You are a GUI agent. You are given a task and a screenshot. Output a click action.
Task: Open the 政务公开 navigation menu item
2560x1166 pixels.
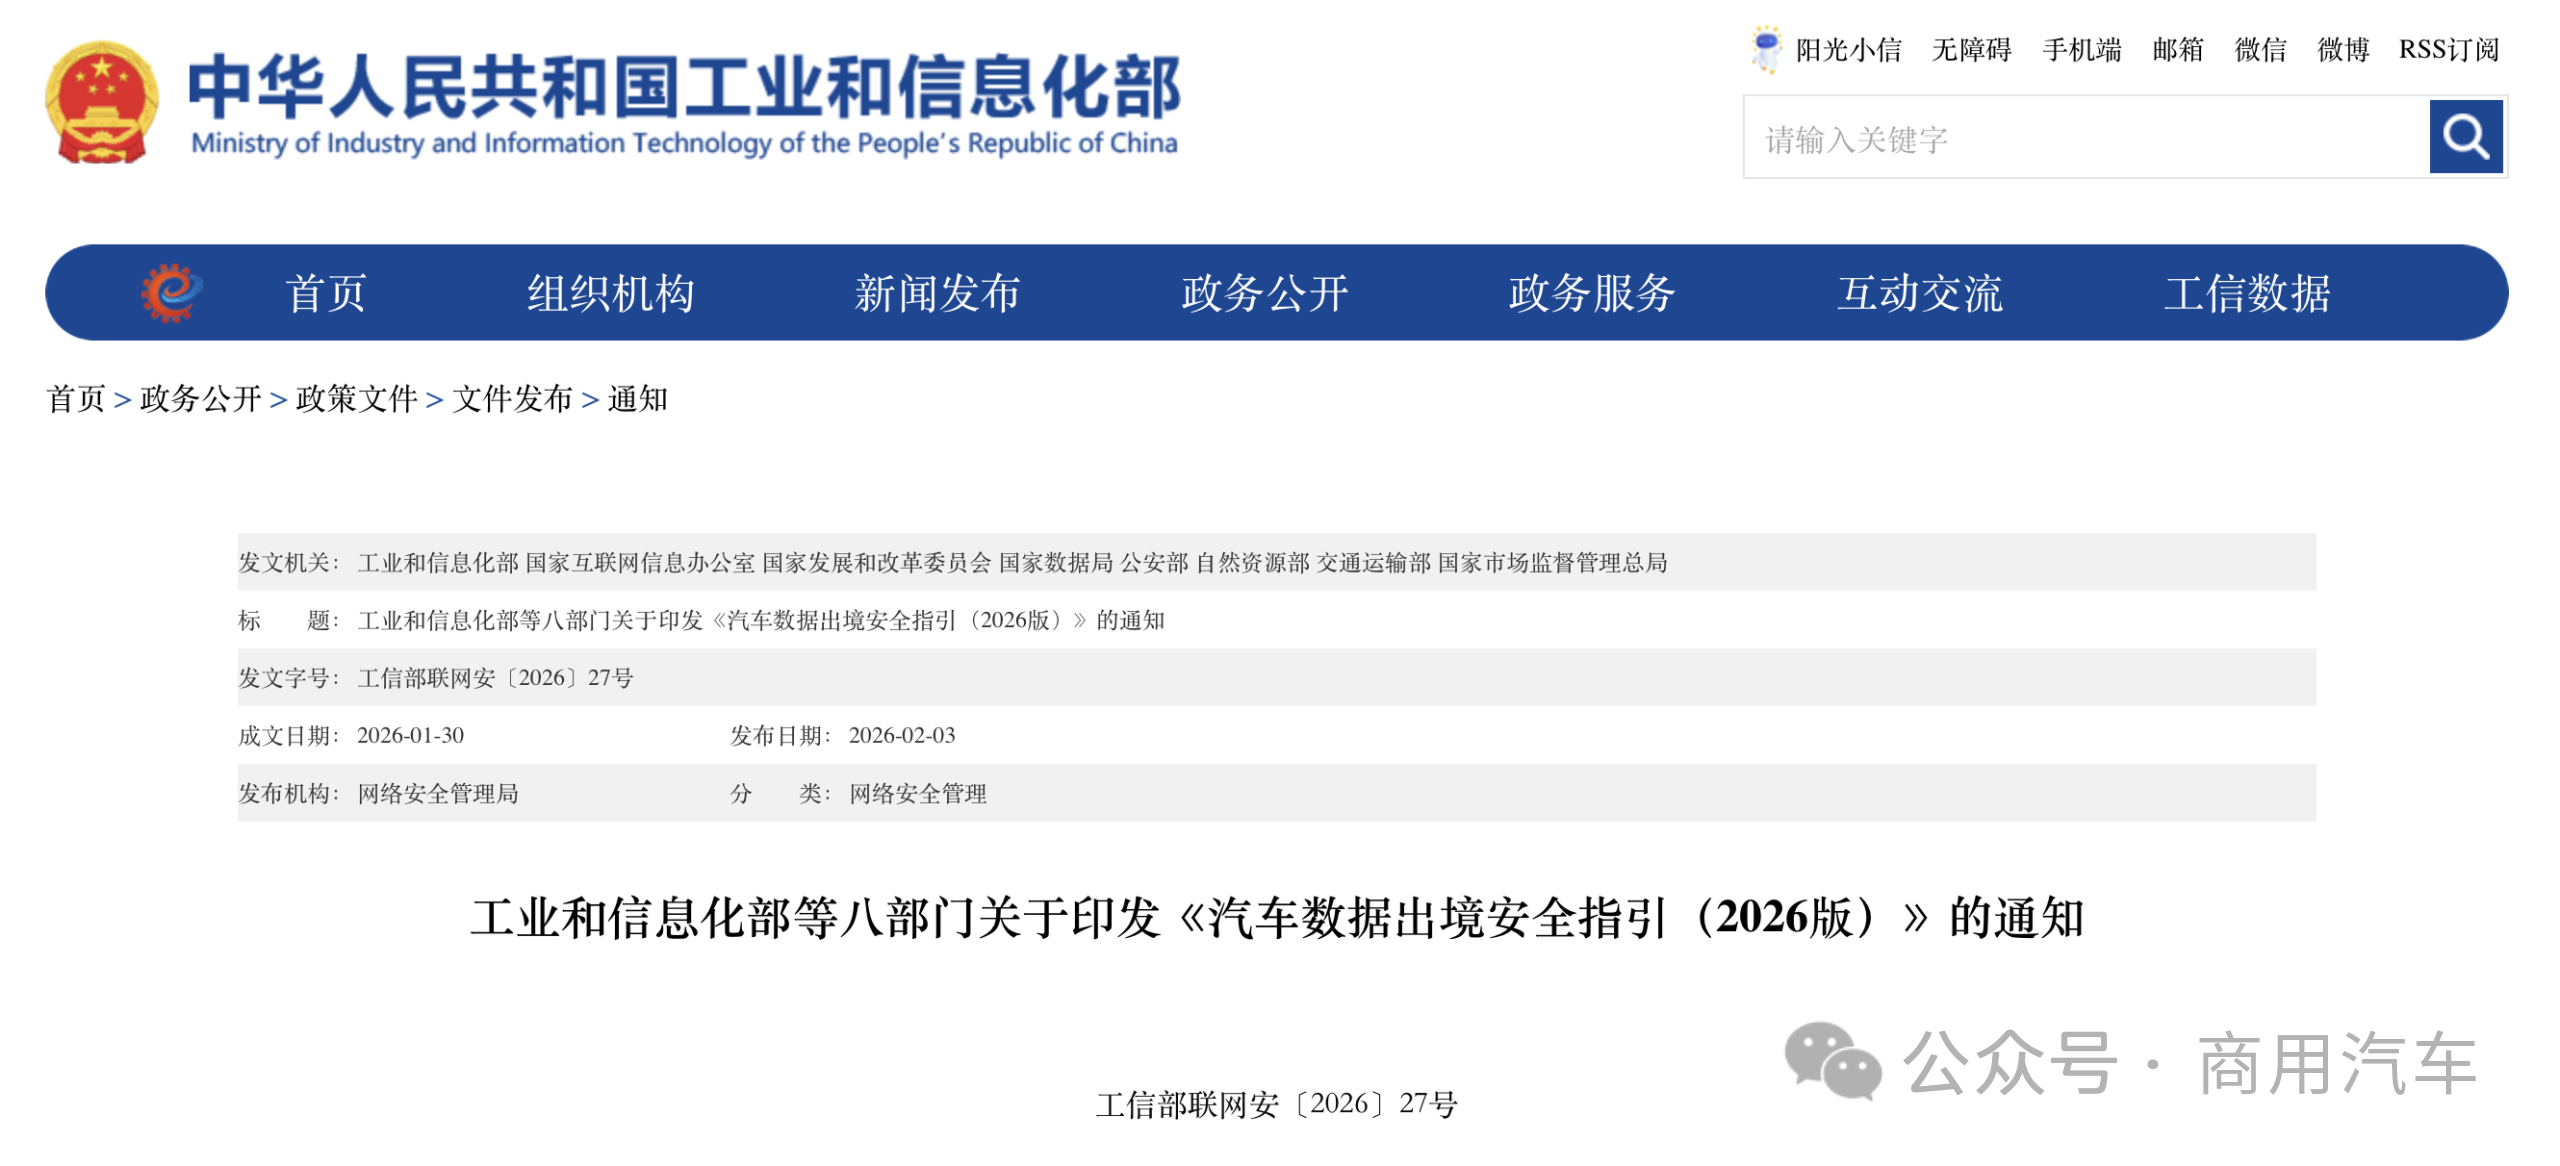pyautogui.click(x=1264, y=293)
